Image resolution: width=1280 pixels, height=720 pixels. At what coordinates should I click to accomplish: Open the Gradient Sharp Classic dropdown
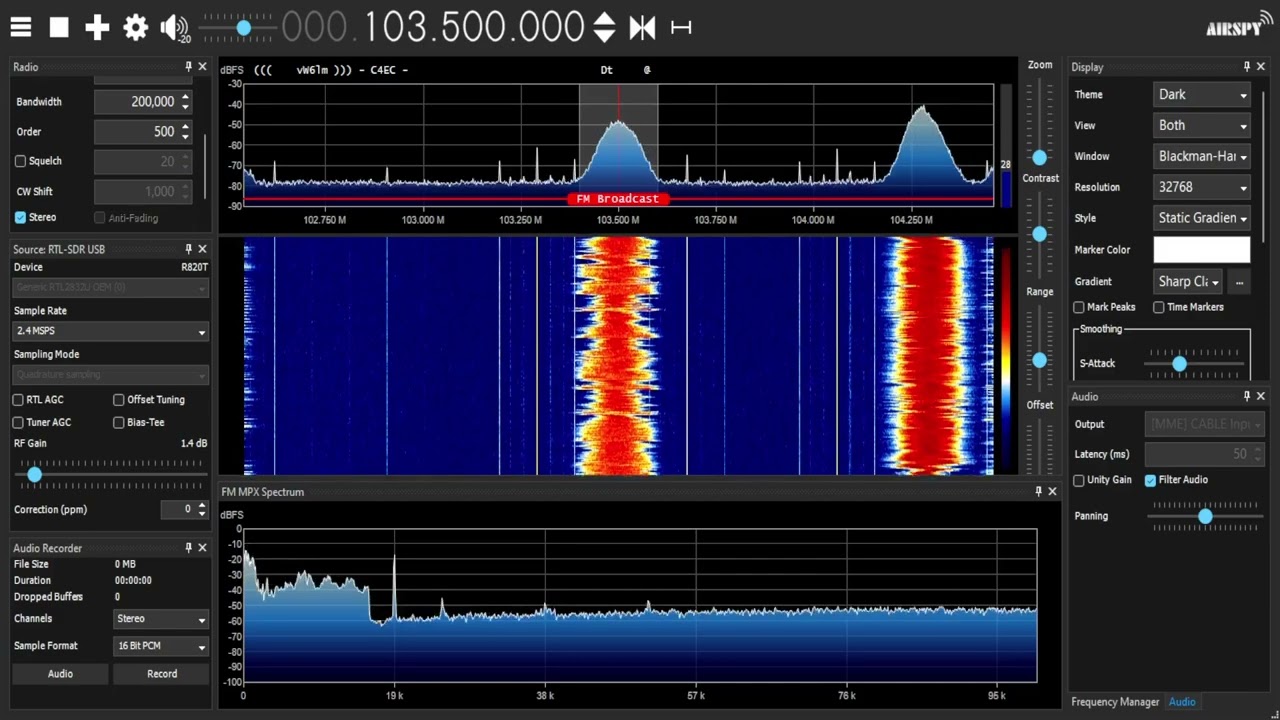point(1188,282)
